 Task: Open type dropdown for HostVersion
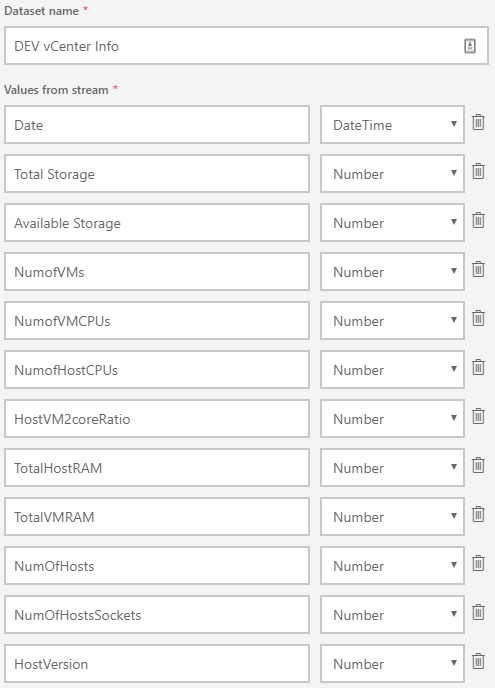392,663
